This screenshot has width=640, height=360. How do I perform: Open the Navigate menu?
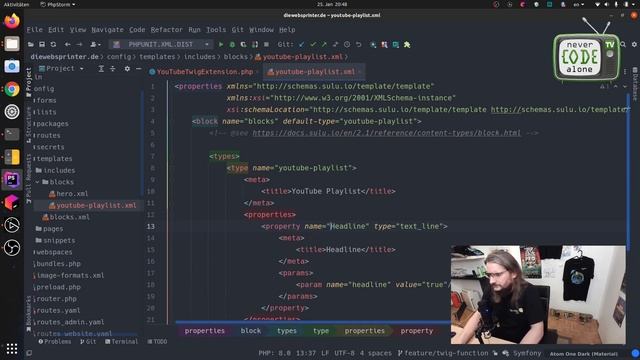point(107,30)
